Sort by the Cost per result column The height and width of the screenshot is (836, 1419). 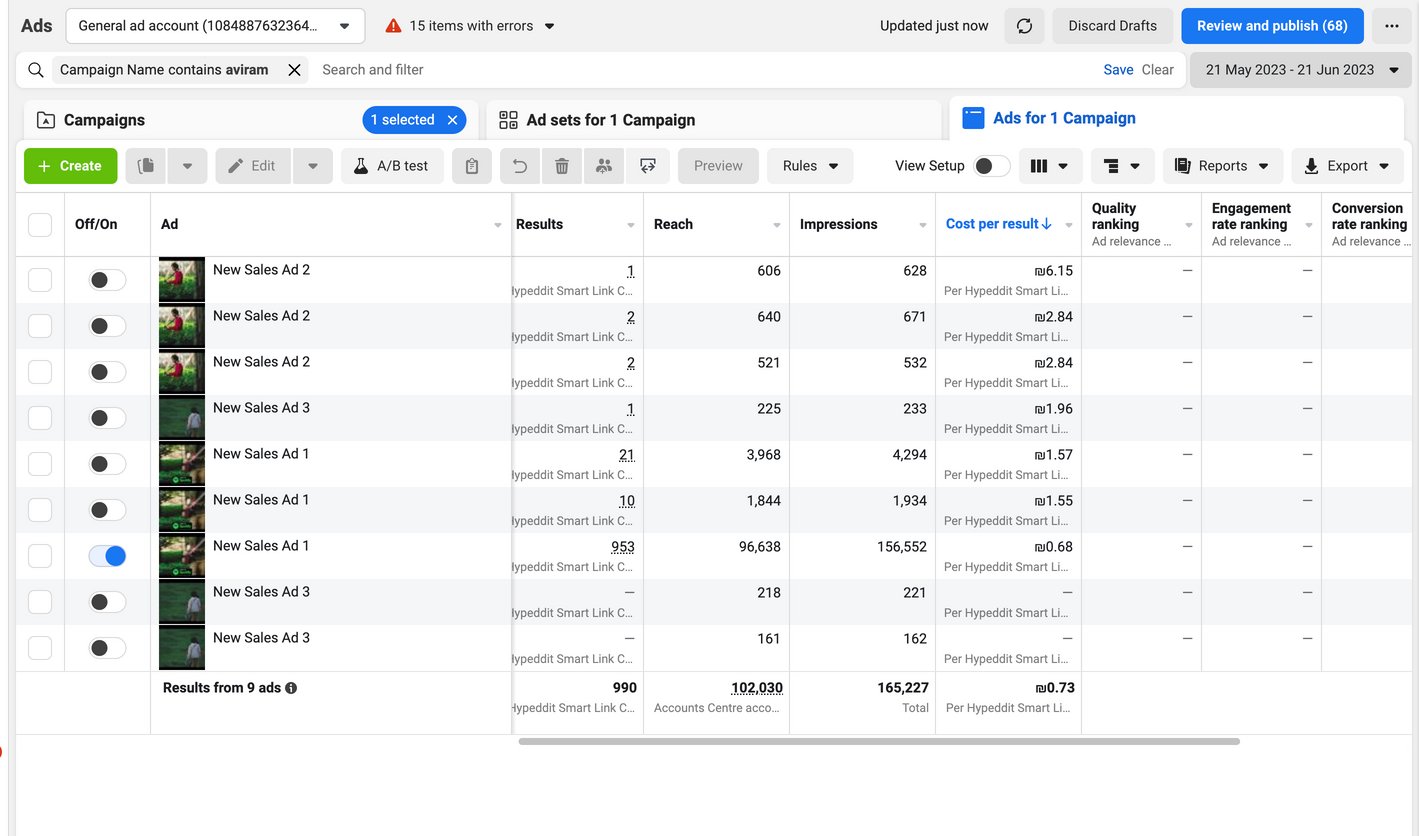998,224
